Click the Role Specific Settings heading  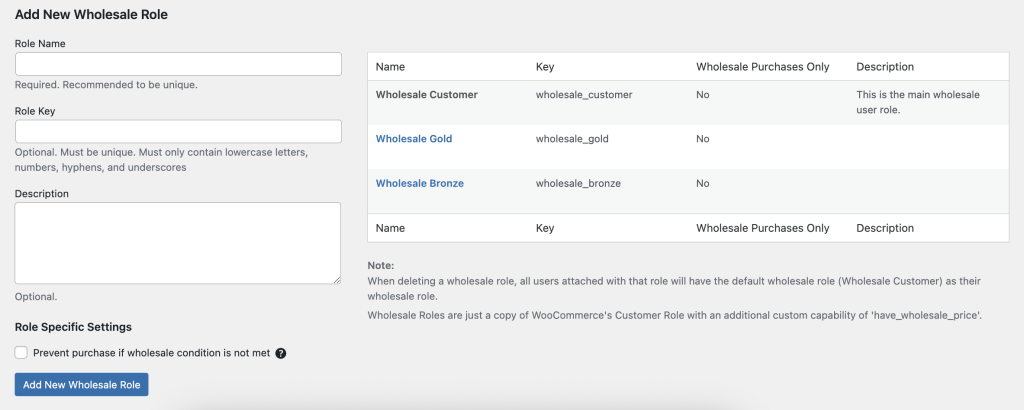[x=73, y=326]
